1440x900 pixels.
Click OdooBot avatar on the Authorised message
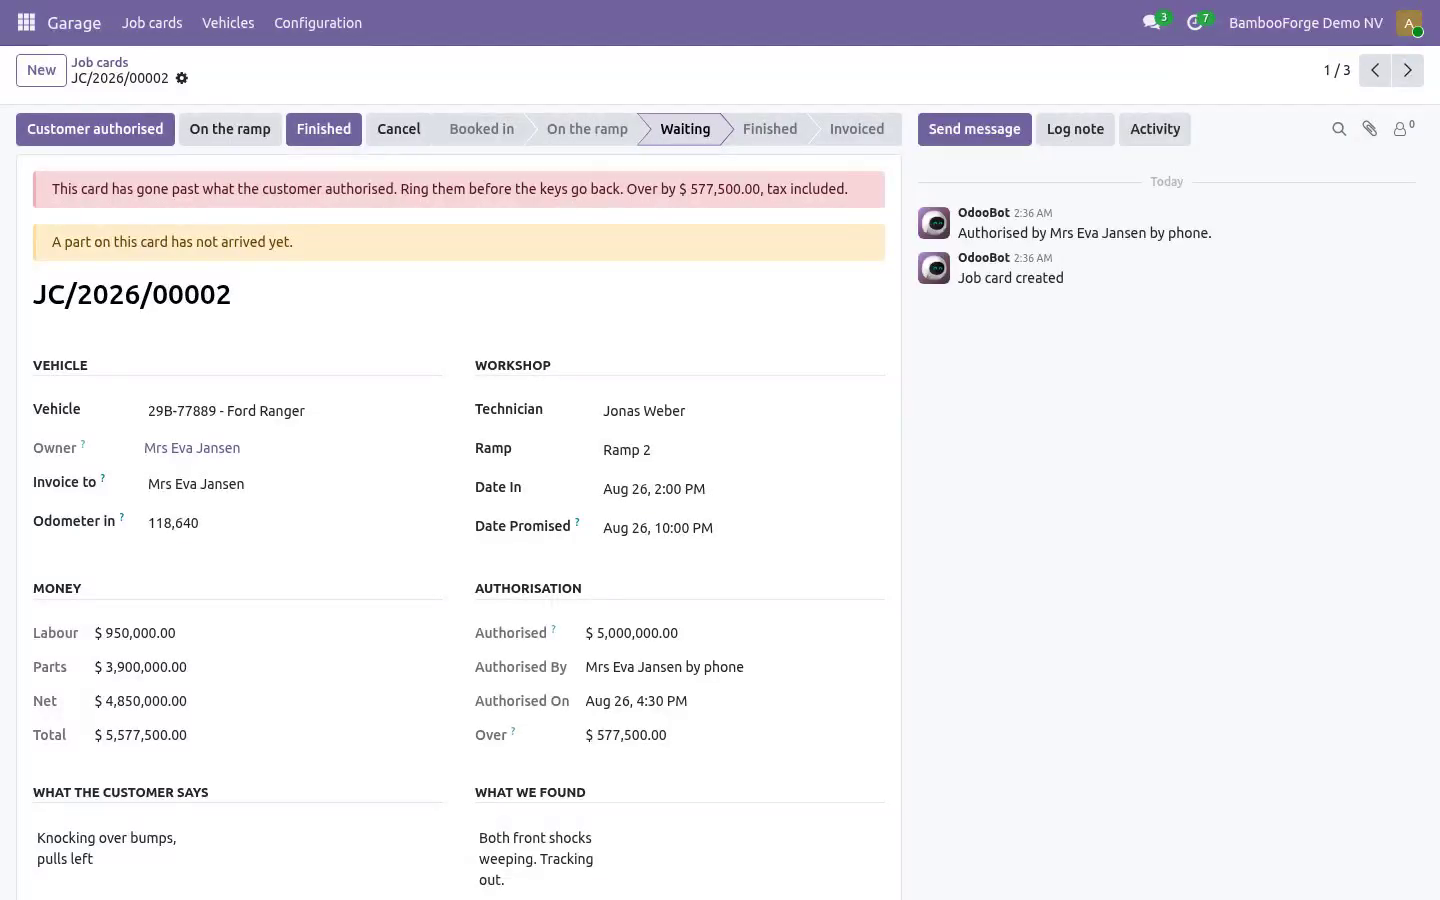point(934,223)
